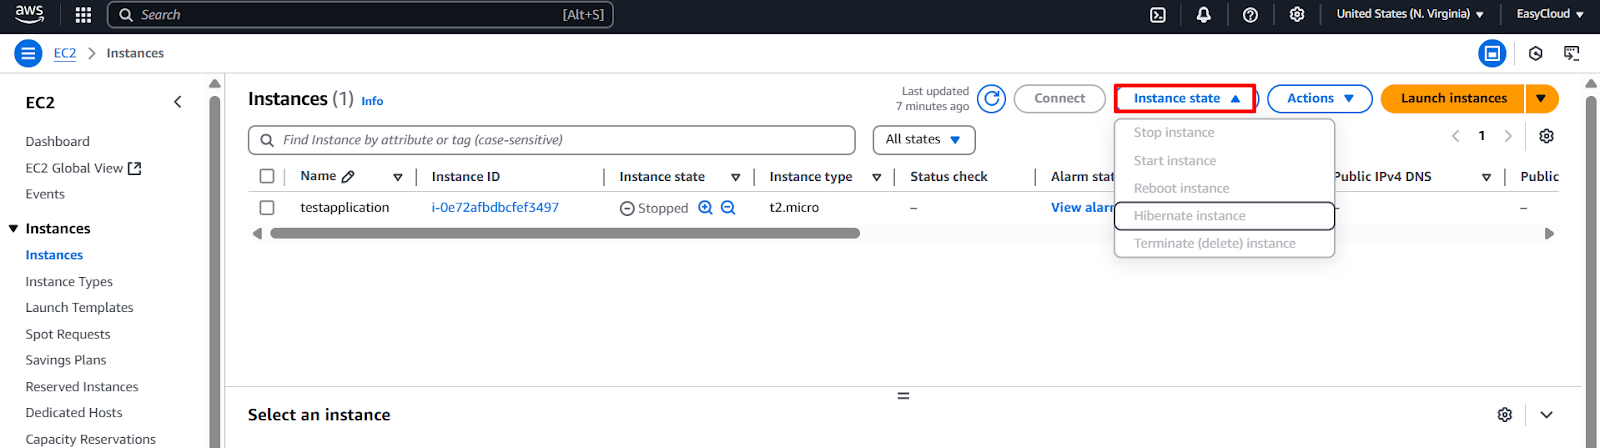Open Launch Templates in sidebar

(x=79, y=307)
